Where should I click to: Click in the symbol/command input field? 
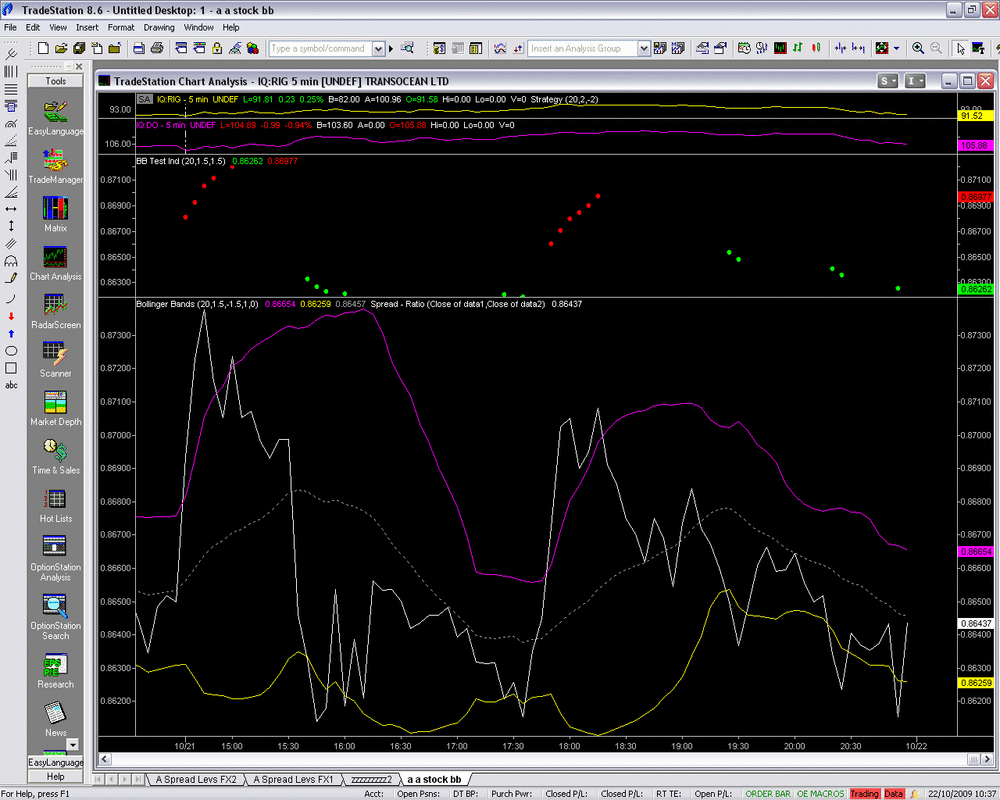tap(320, 49)
